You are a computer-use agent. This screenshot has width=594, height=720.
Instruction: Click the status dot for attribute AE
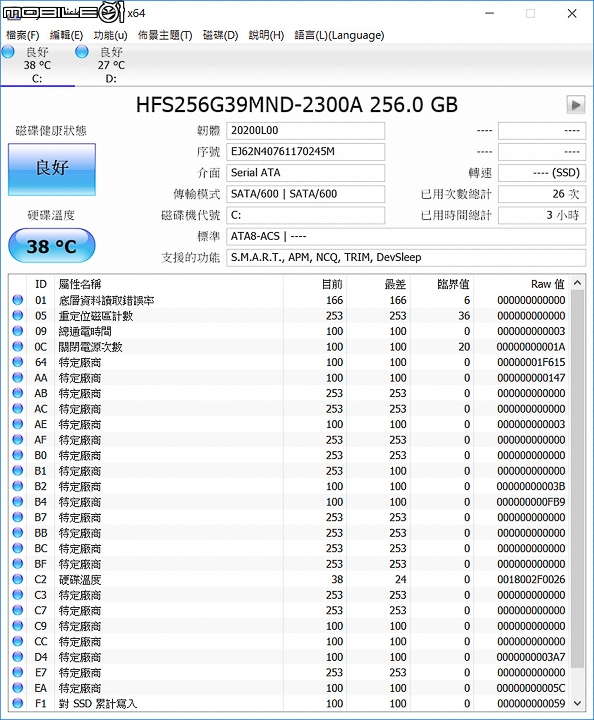(x=18, y=424)
